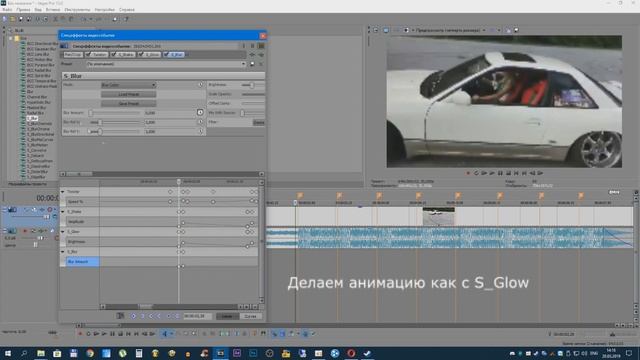The image size is (640, 360).
Task: Collapse the S_Glow keyframe lane group
Action: (63, 231)
